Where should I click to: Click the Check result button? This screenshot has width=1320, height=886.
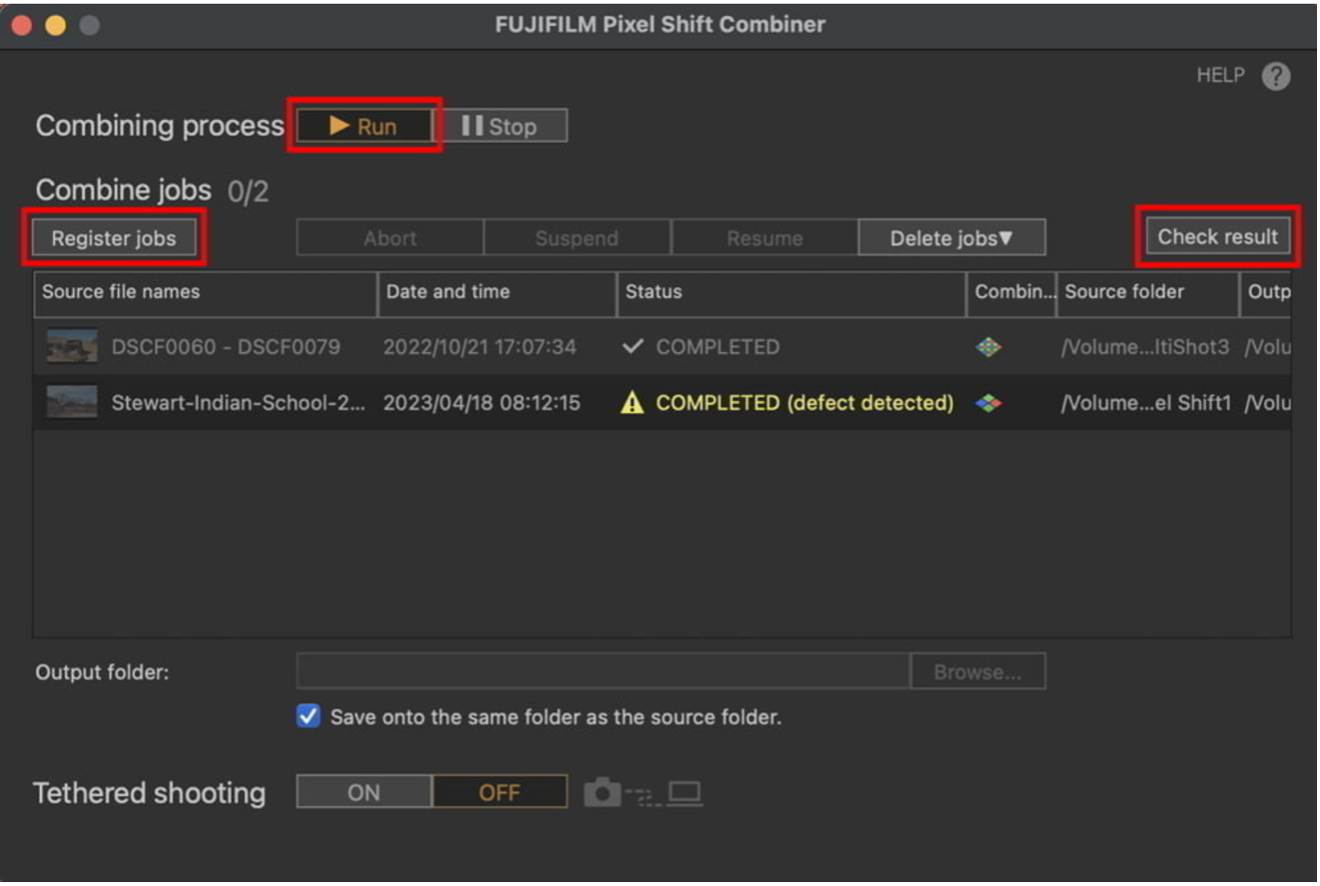tap(1218, 236)
